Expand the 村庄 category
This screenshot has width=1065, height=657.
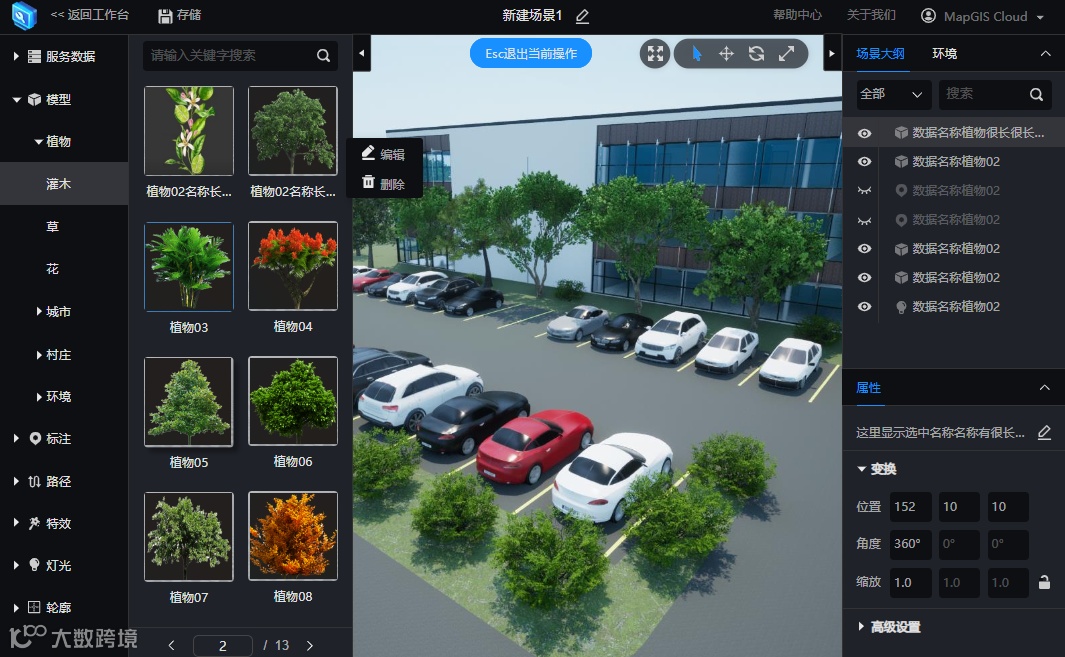(x=39, y=355)
